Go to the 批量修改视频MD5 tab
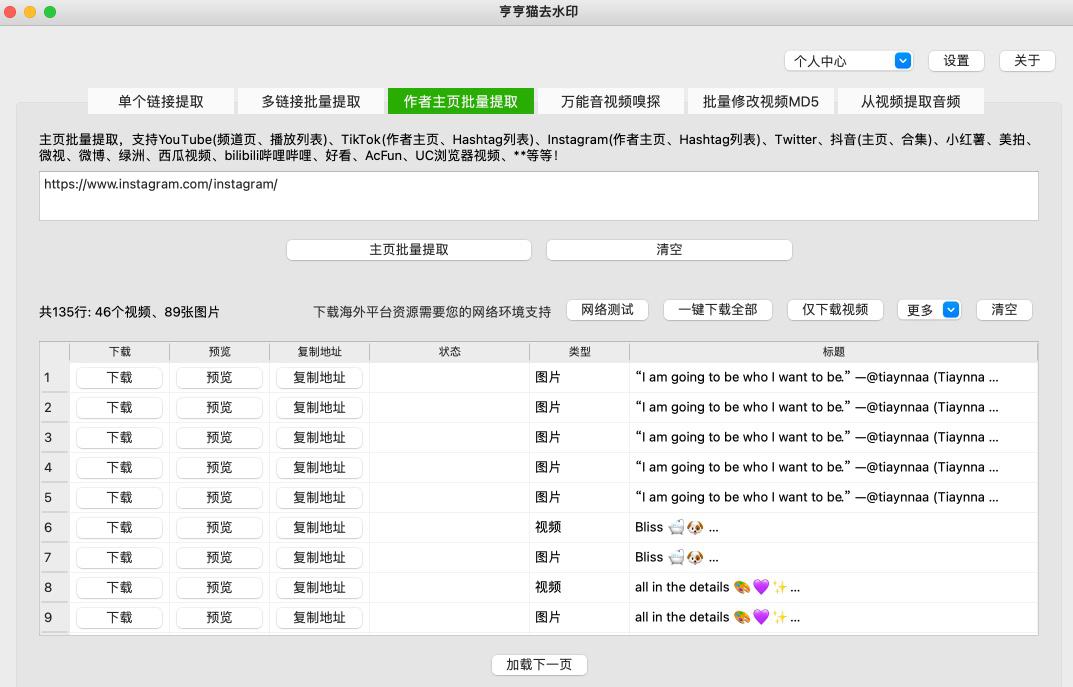 [x=760, y=101]
